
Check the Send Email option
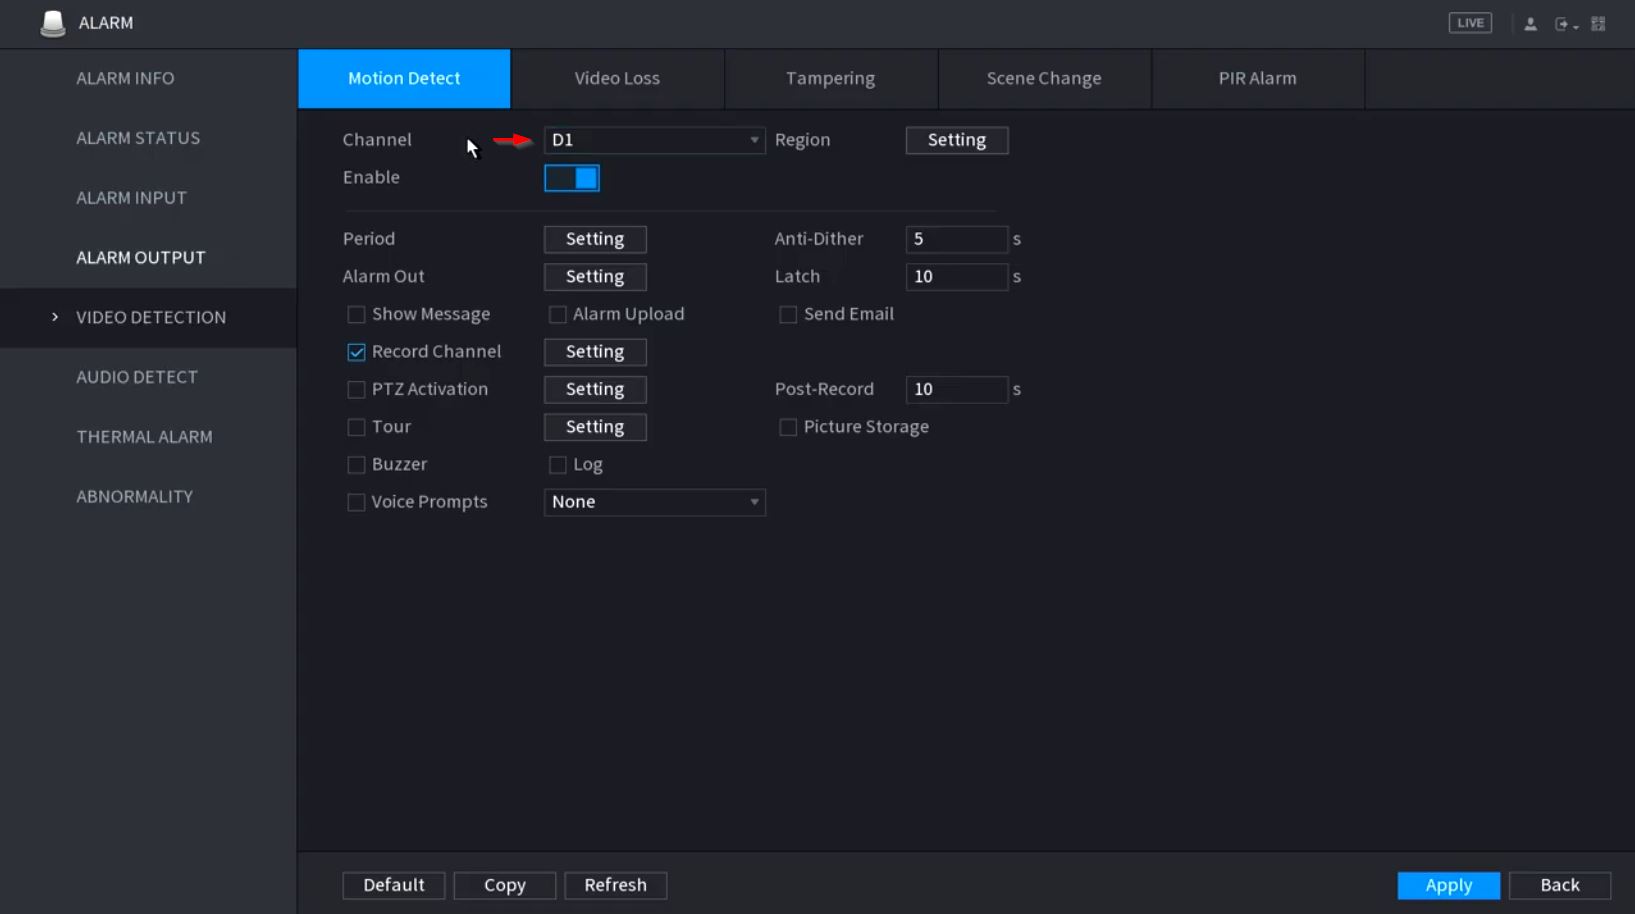[788, 315]
